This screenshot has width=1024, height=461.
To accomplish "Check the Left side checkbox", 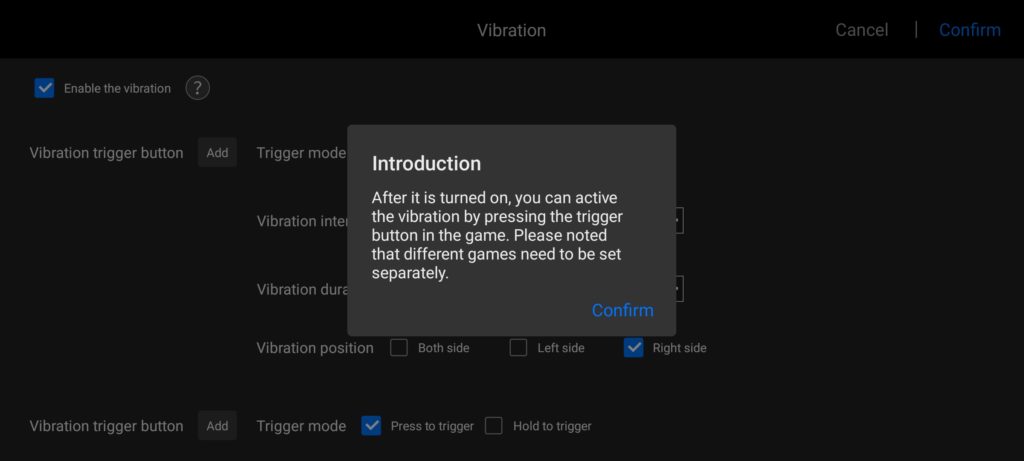I will tap(518, 348).
